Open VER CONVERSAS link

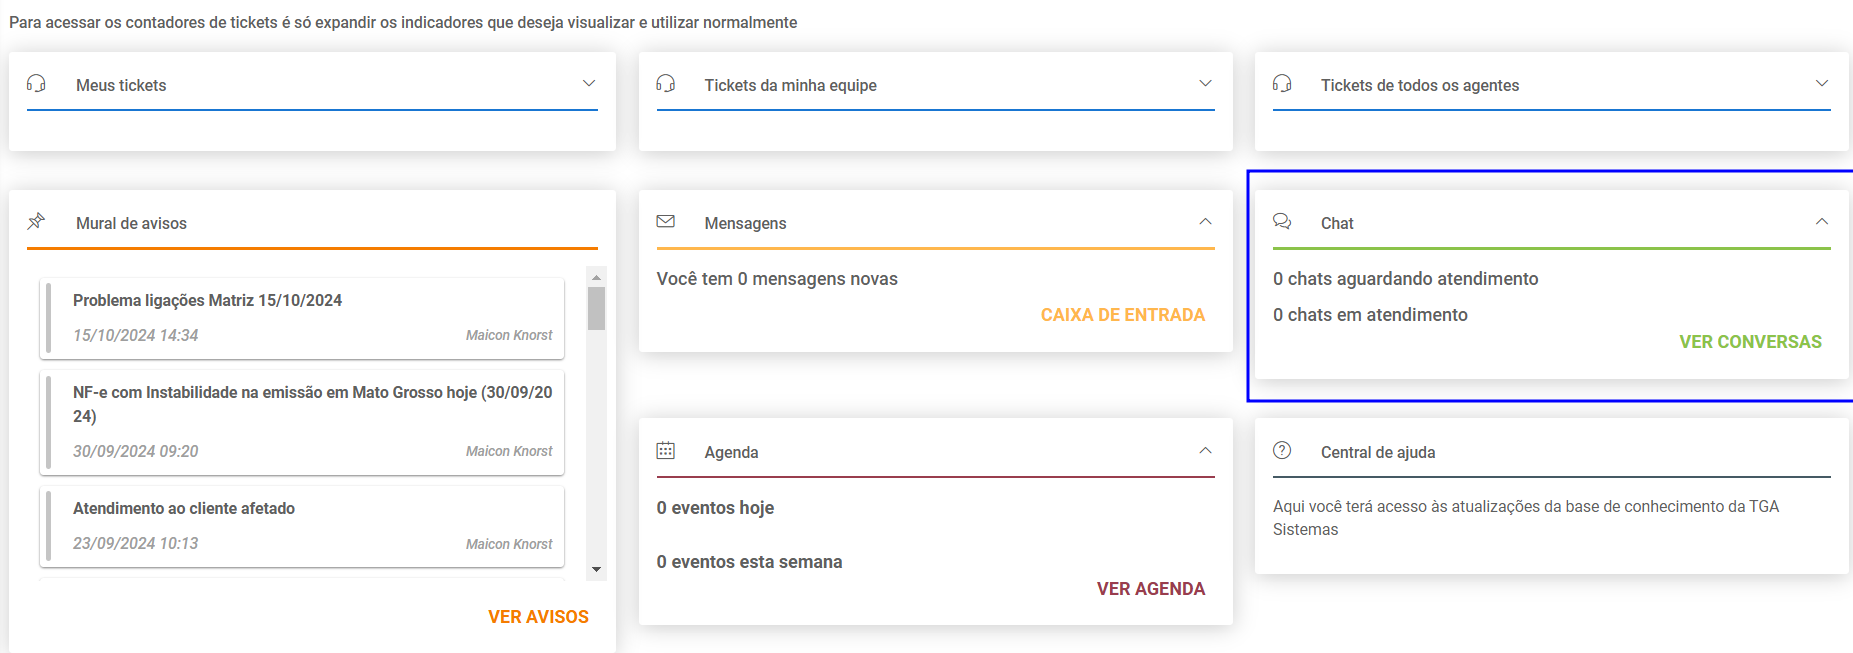tap(1751, 342)
